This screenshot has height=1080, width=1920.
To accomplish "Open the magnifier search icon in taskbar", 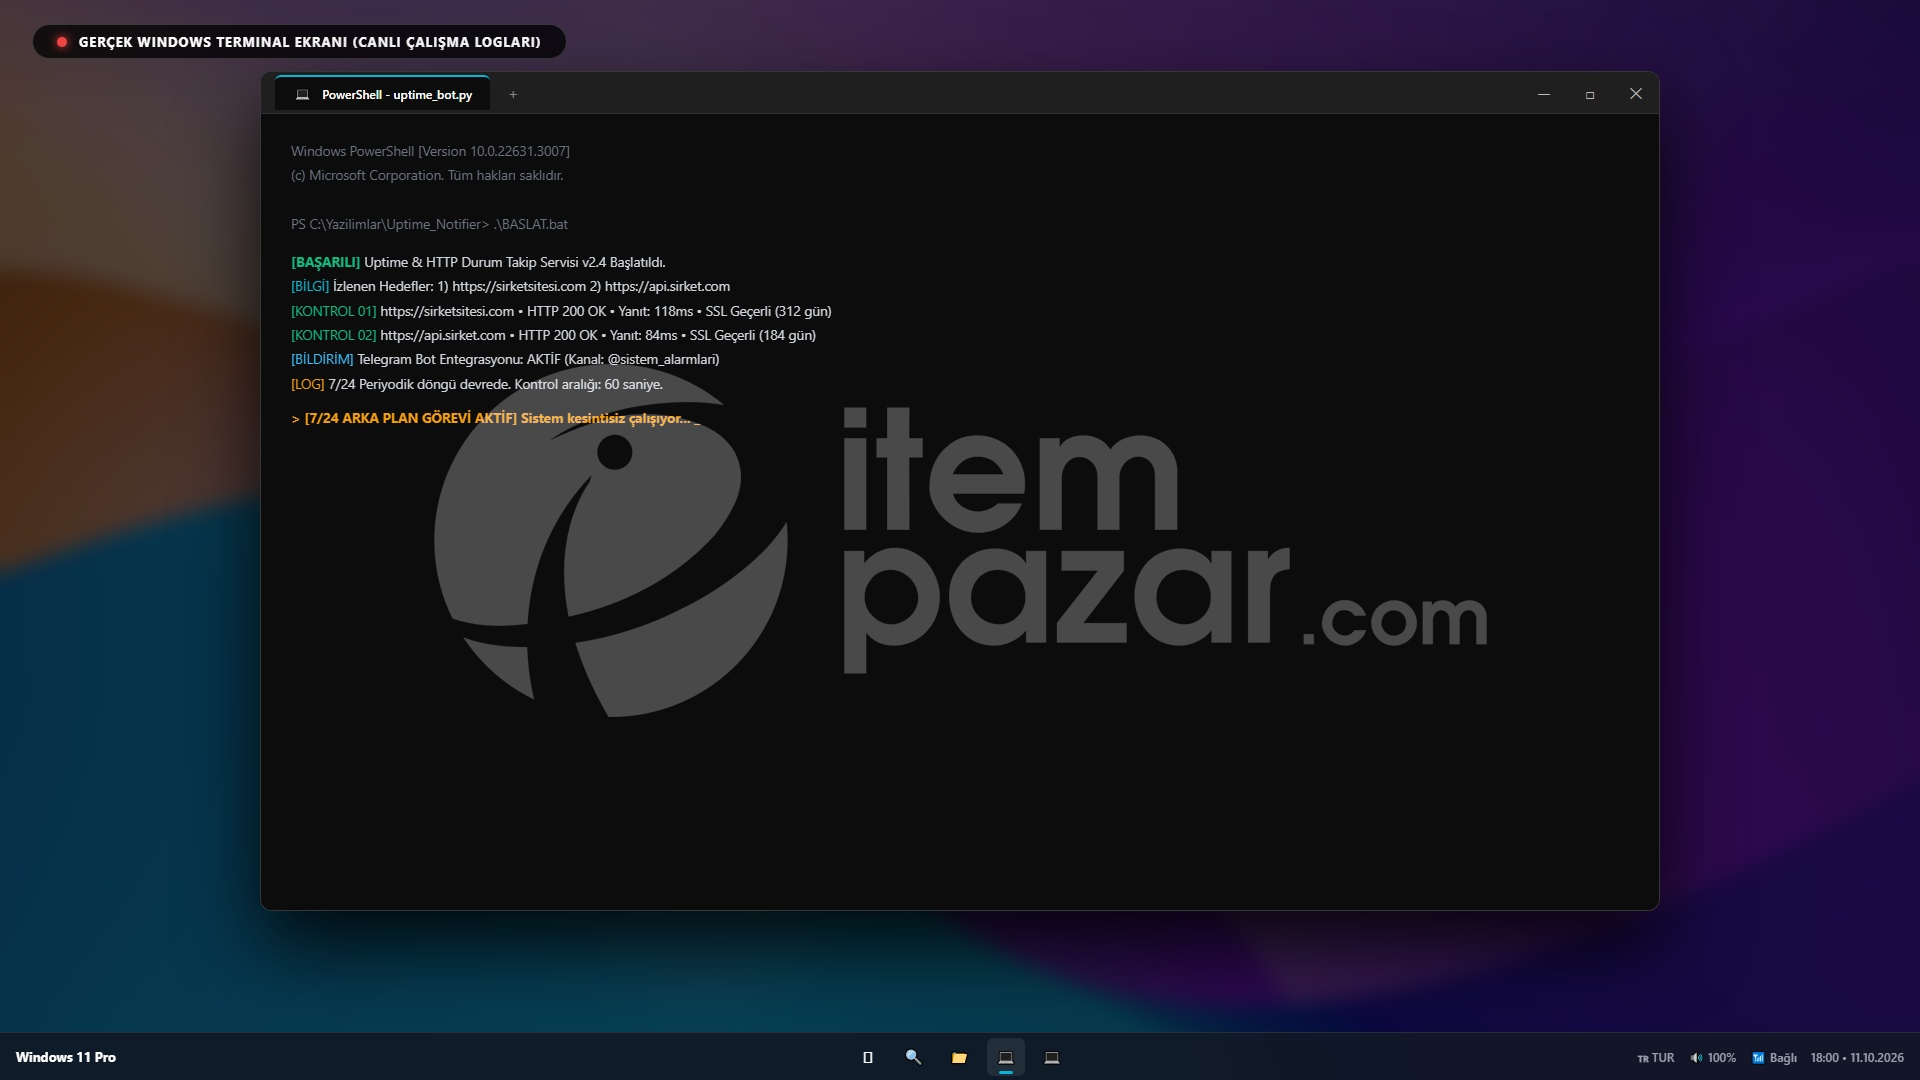I will (x=913, y=1057).
